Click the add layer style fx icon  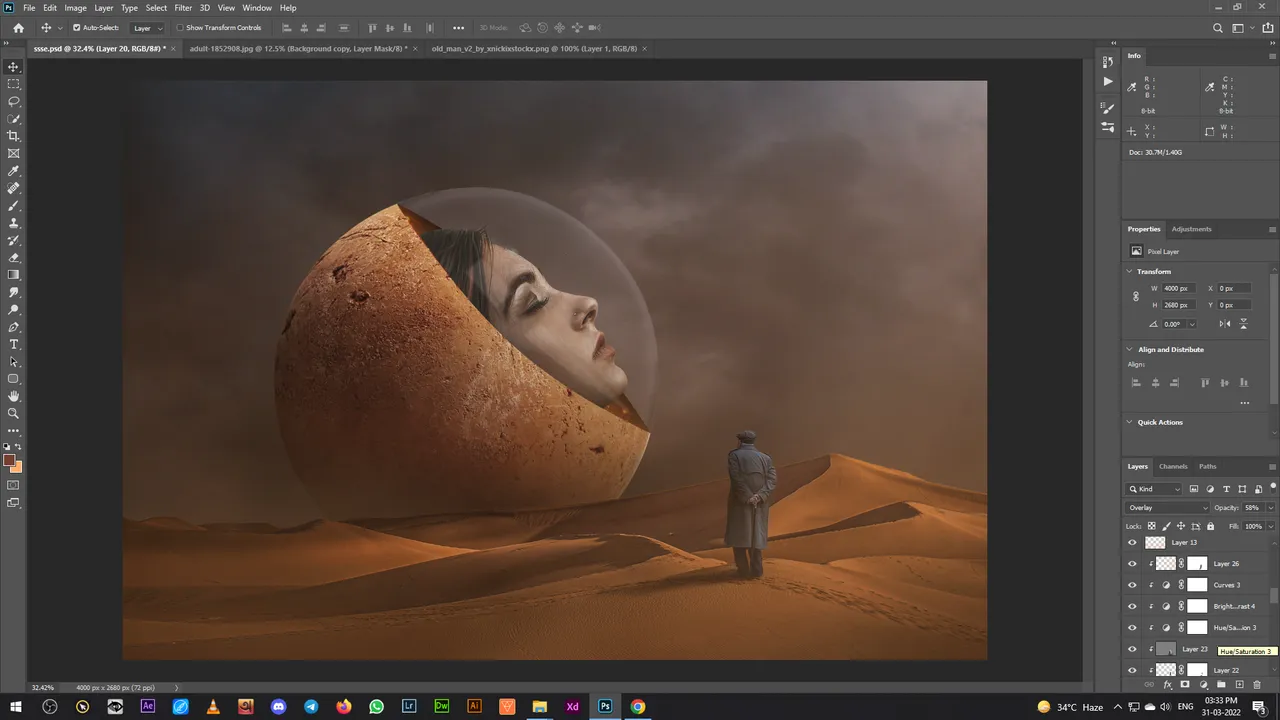click(1167, 685)
